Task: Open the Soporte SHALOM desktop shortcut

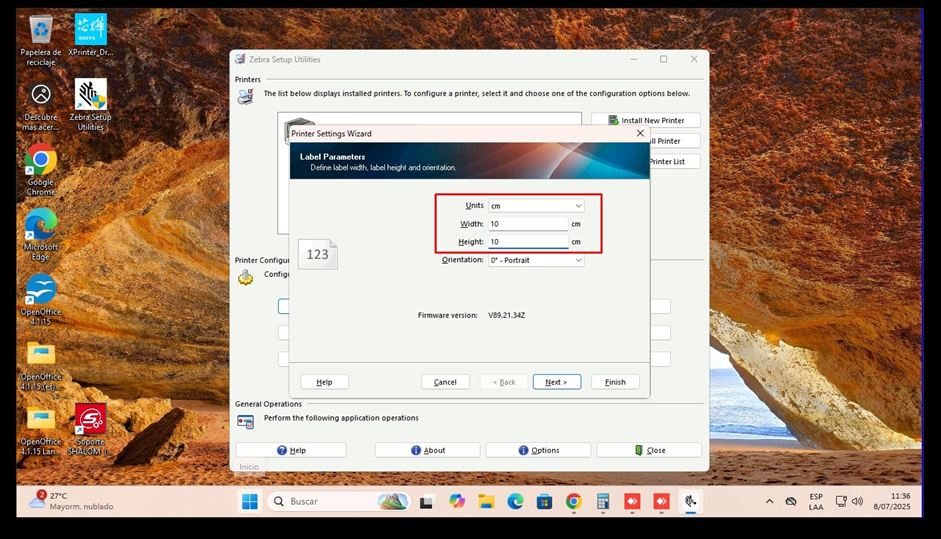Action: point(91,419)
